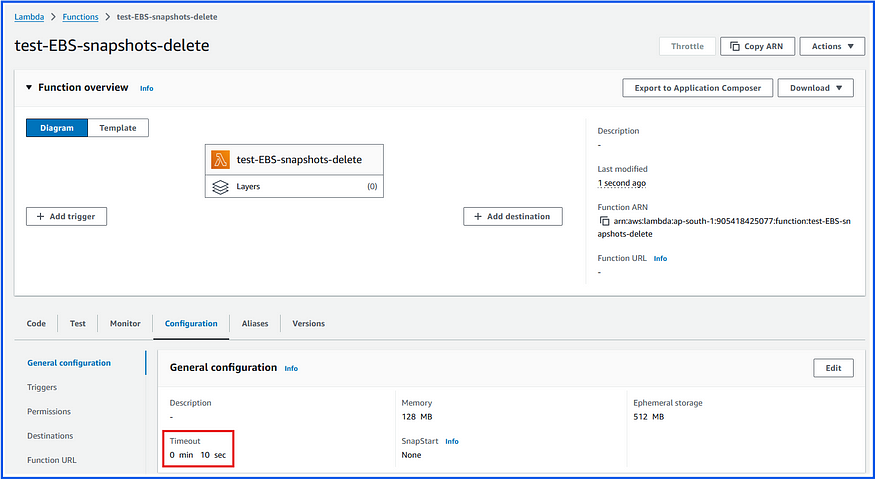The image size is (875, 479).
Task: Go to Lambda breadcrumb link
Action: pyautogui.click(x=29, y=17)
